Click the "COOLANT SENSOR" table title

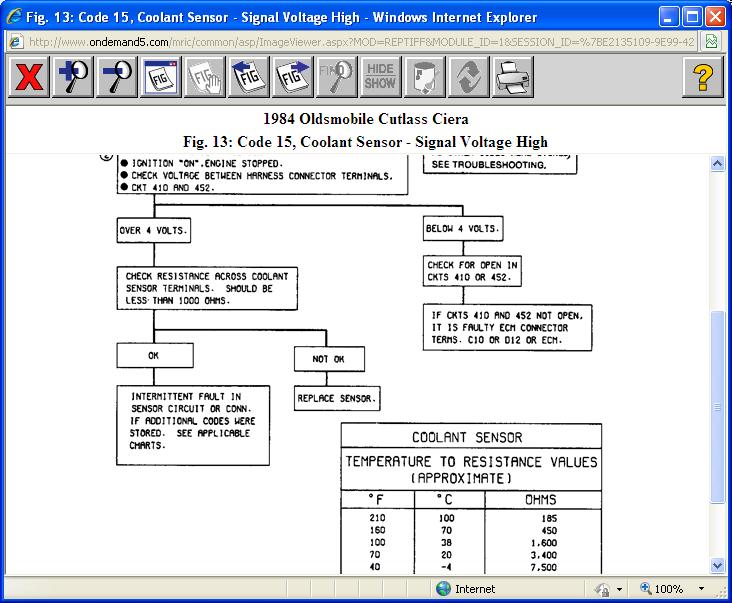click(x=467, y=437)
